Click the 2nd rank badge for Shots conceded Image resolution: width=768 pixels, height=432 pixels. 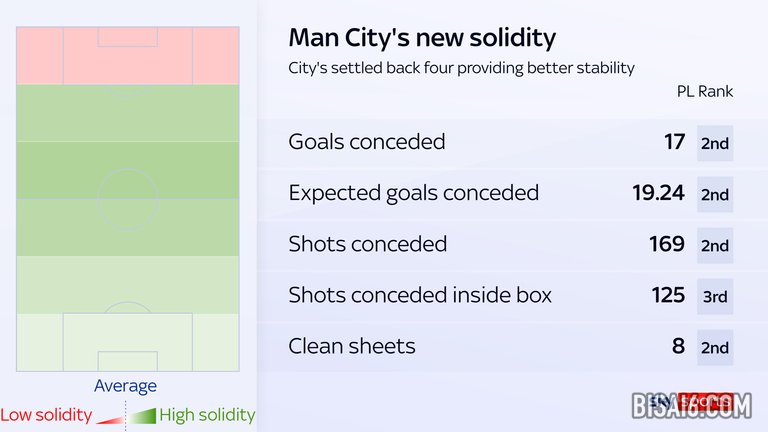[715, 245]
